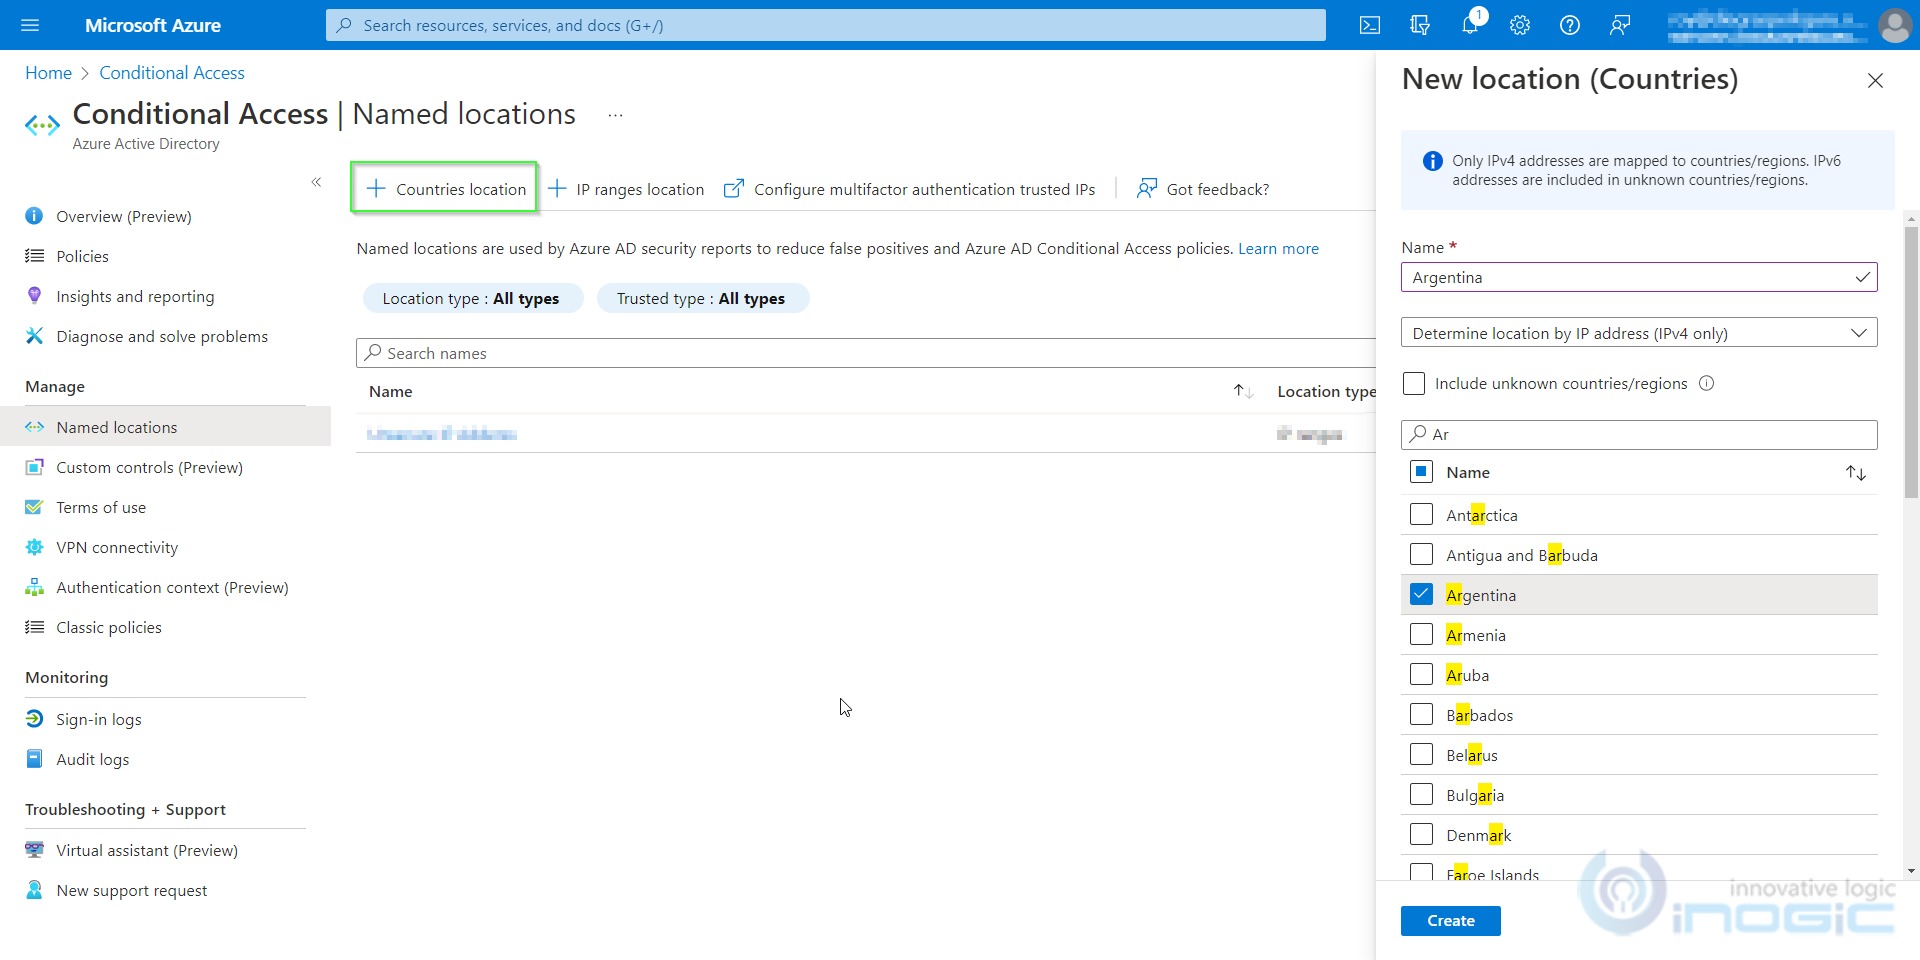Open Insights and reporting
1920x960 pixels.
coord(135,296)
